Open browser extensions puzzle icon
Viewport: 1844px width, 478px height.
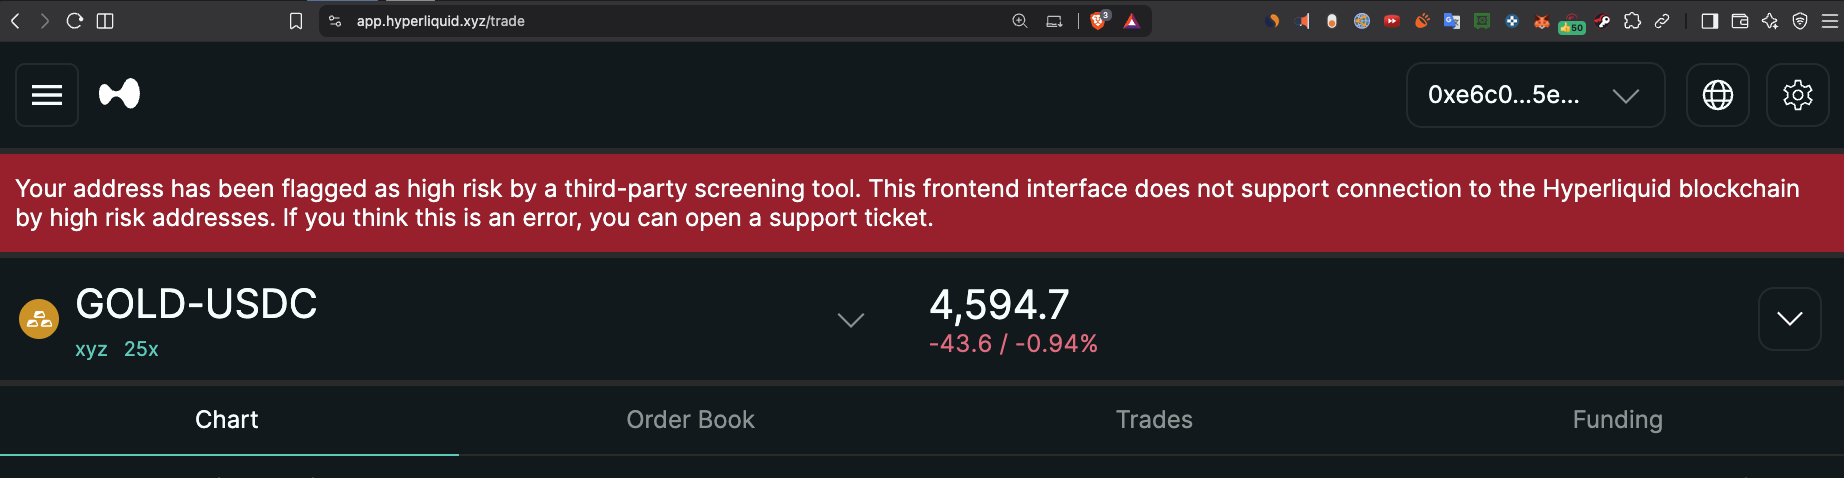click(x=1633, y=21)
